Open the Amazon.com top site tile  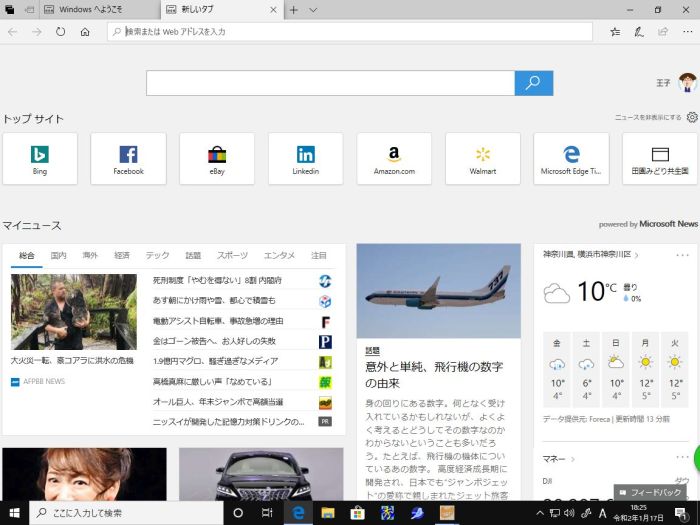click(394, 158)
